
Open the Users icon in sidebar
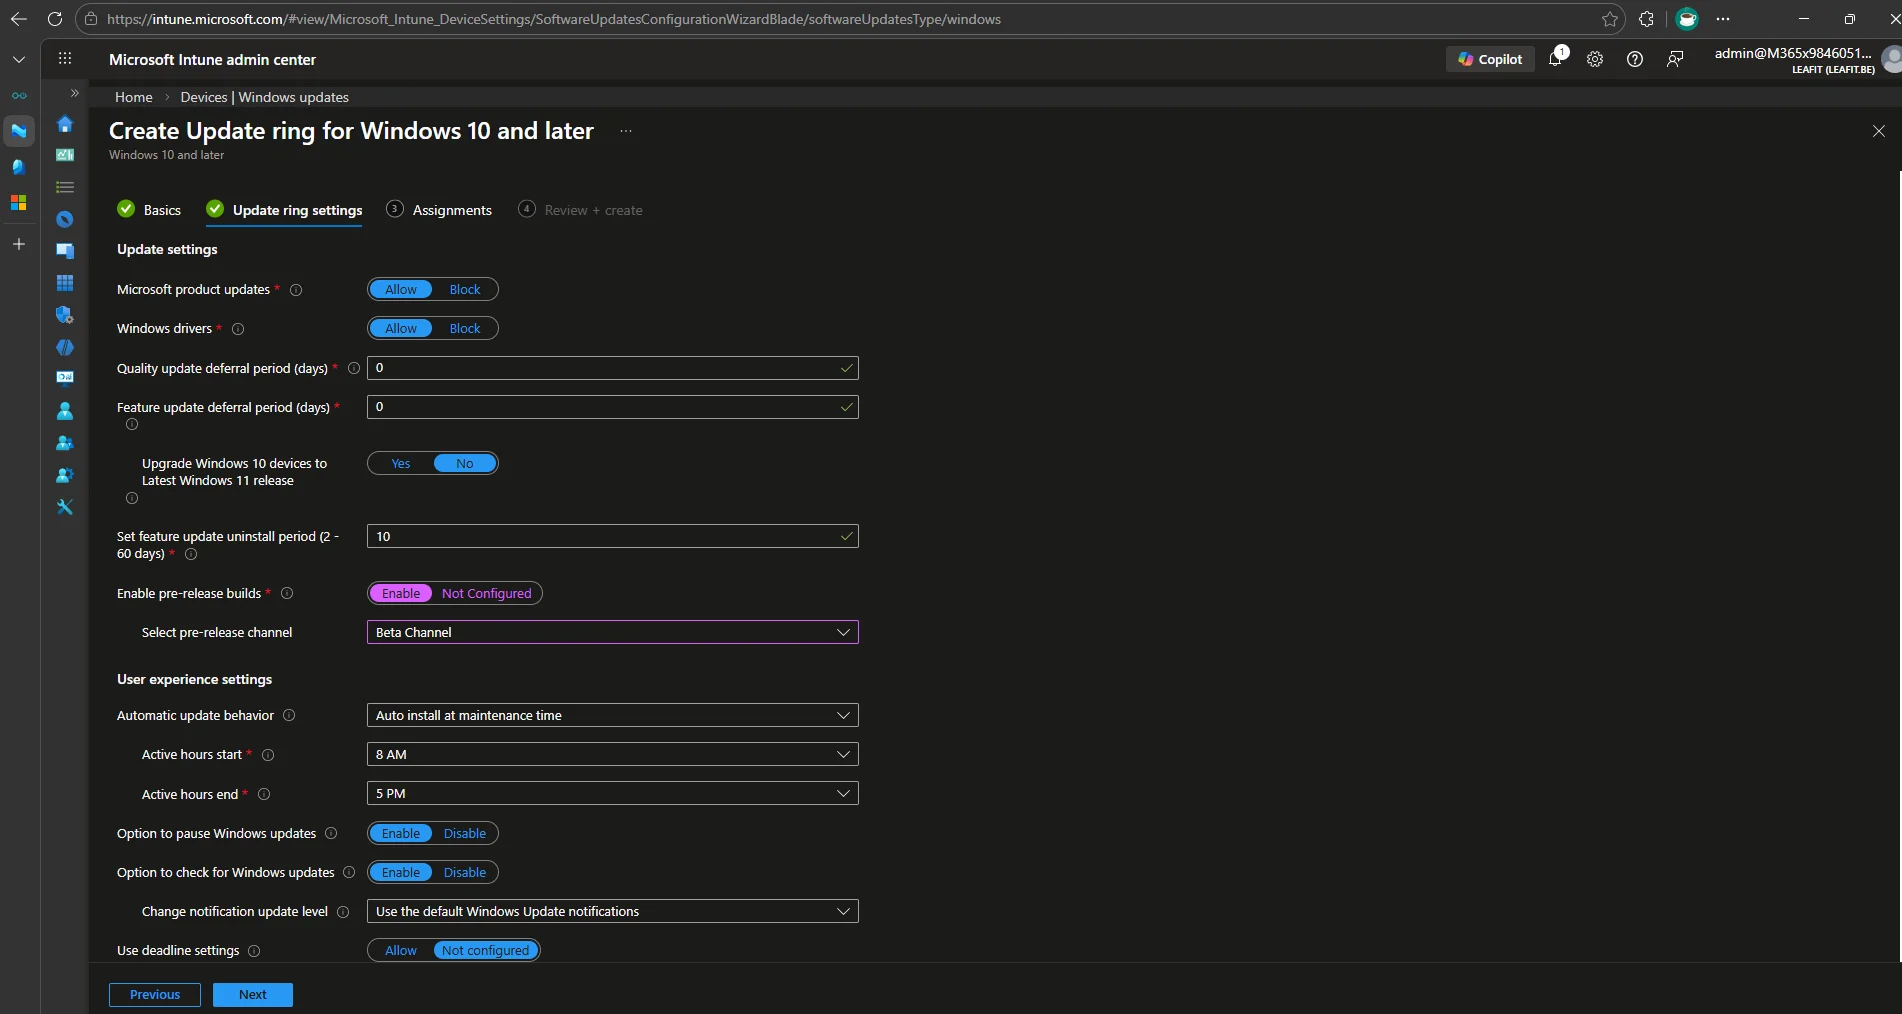click(65, 411)
